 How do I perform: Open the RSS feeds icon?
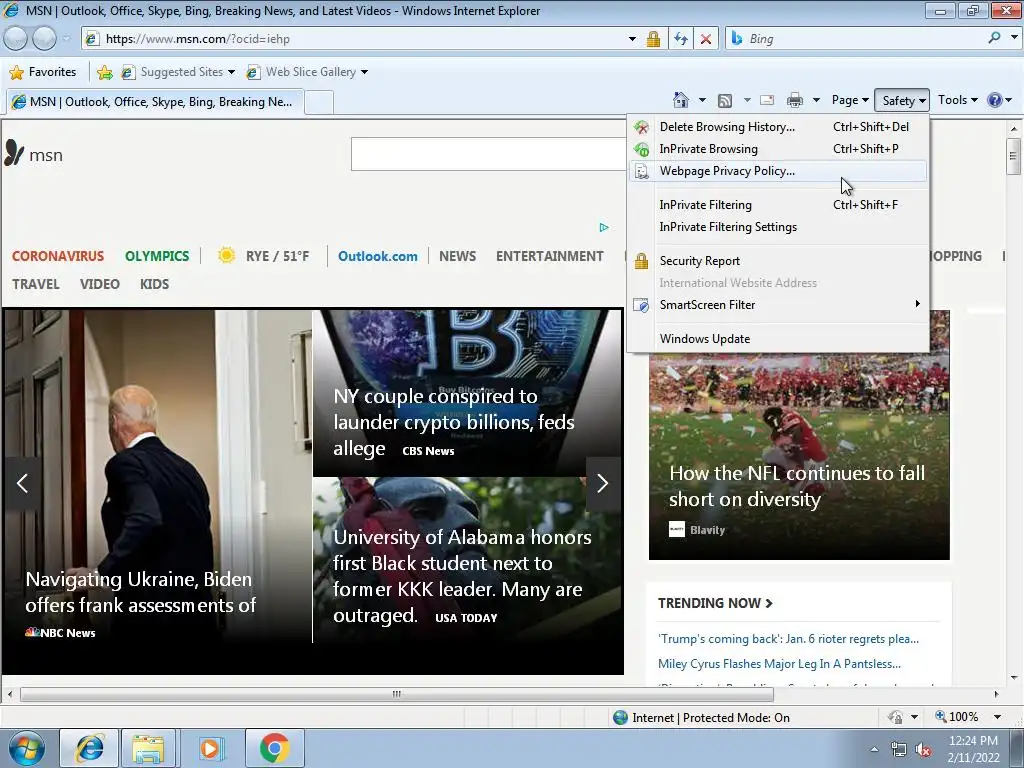(x=724, y=100)
